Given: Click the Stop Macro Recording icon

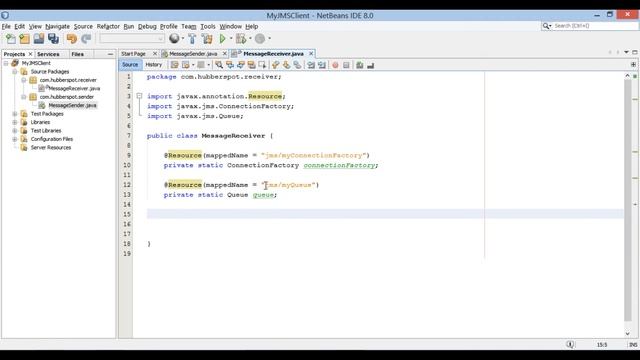Looking at the screenshot, I should pos(346,65).
